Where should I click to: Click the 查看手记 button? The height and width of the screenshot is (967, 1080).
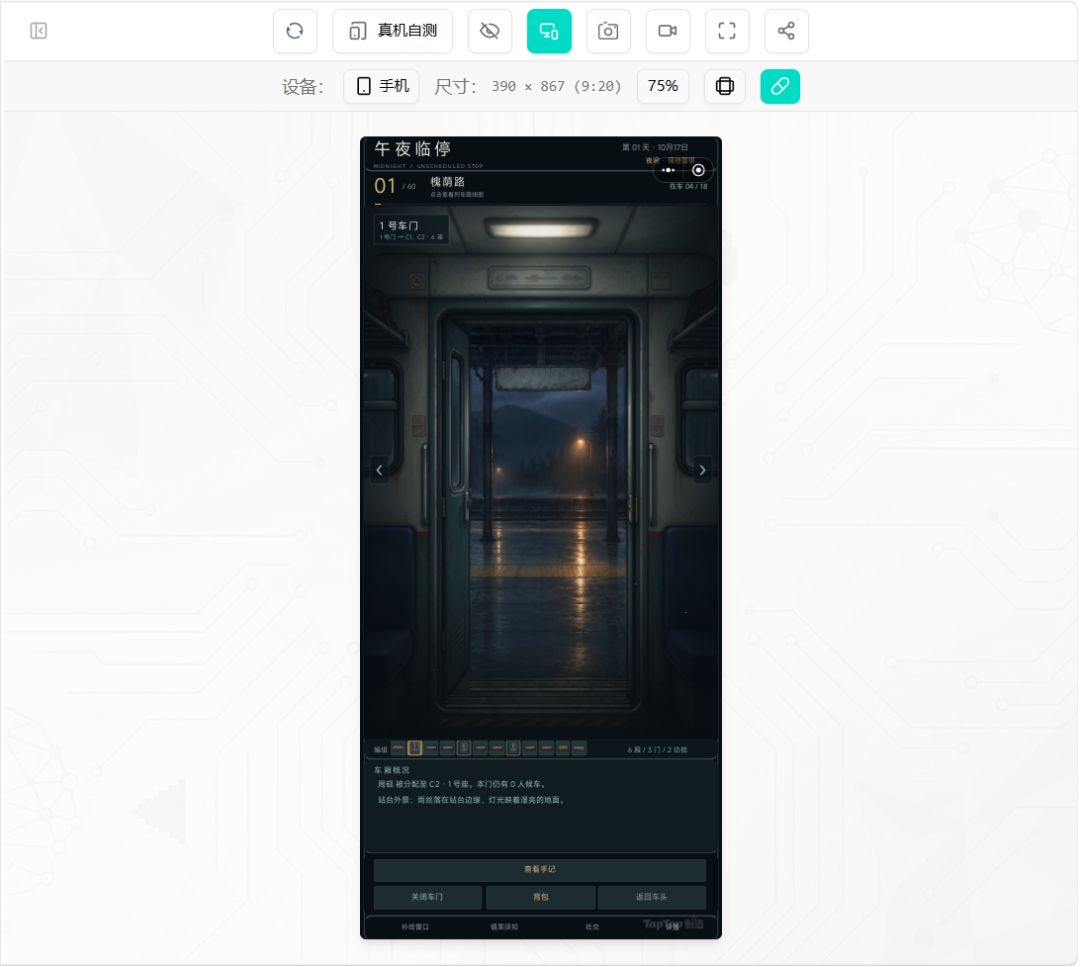tap(540, 870)
